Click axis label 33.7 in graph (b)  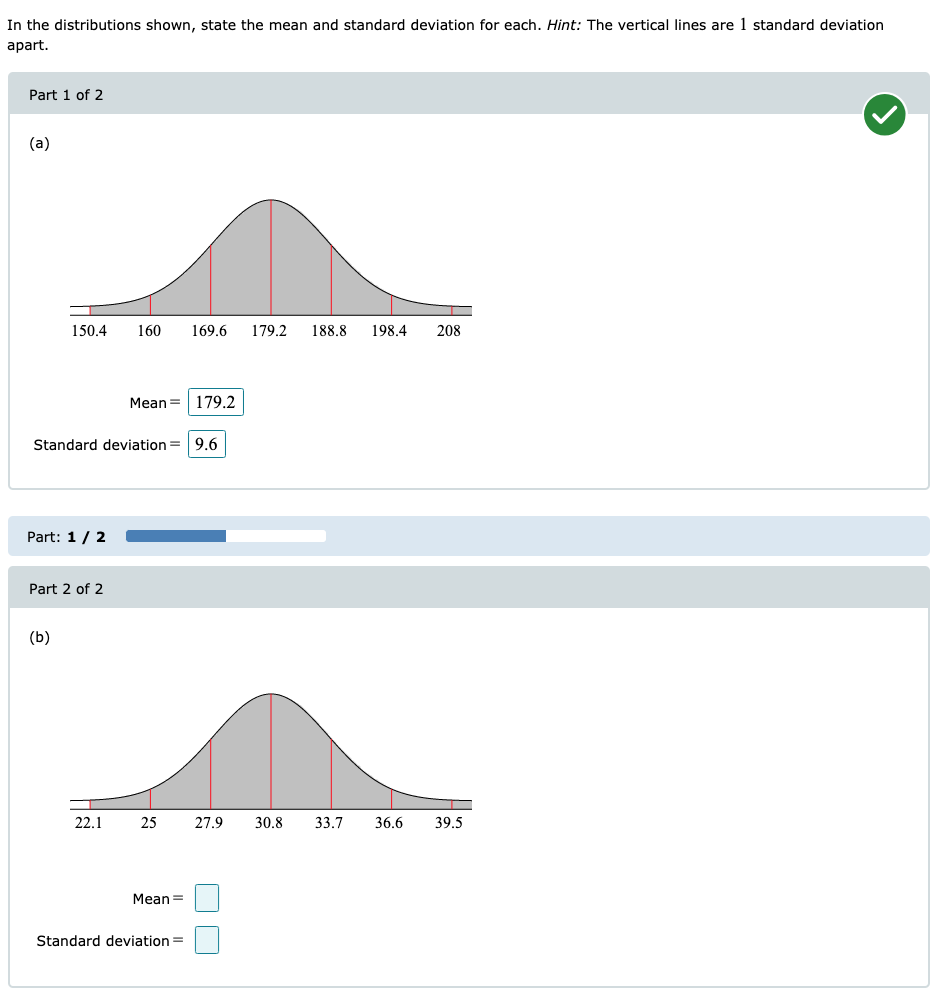329,823
